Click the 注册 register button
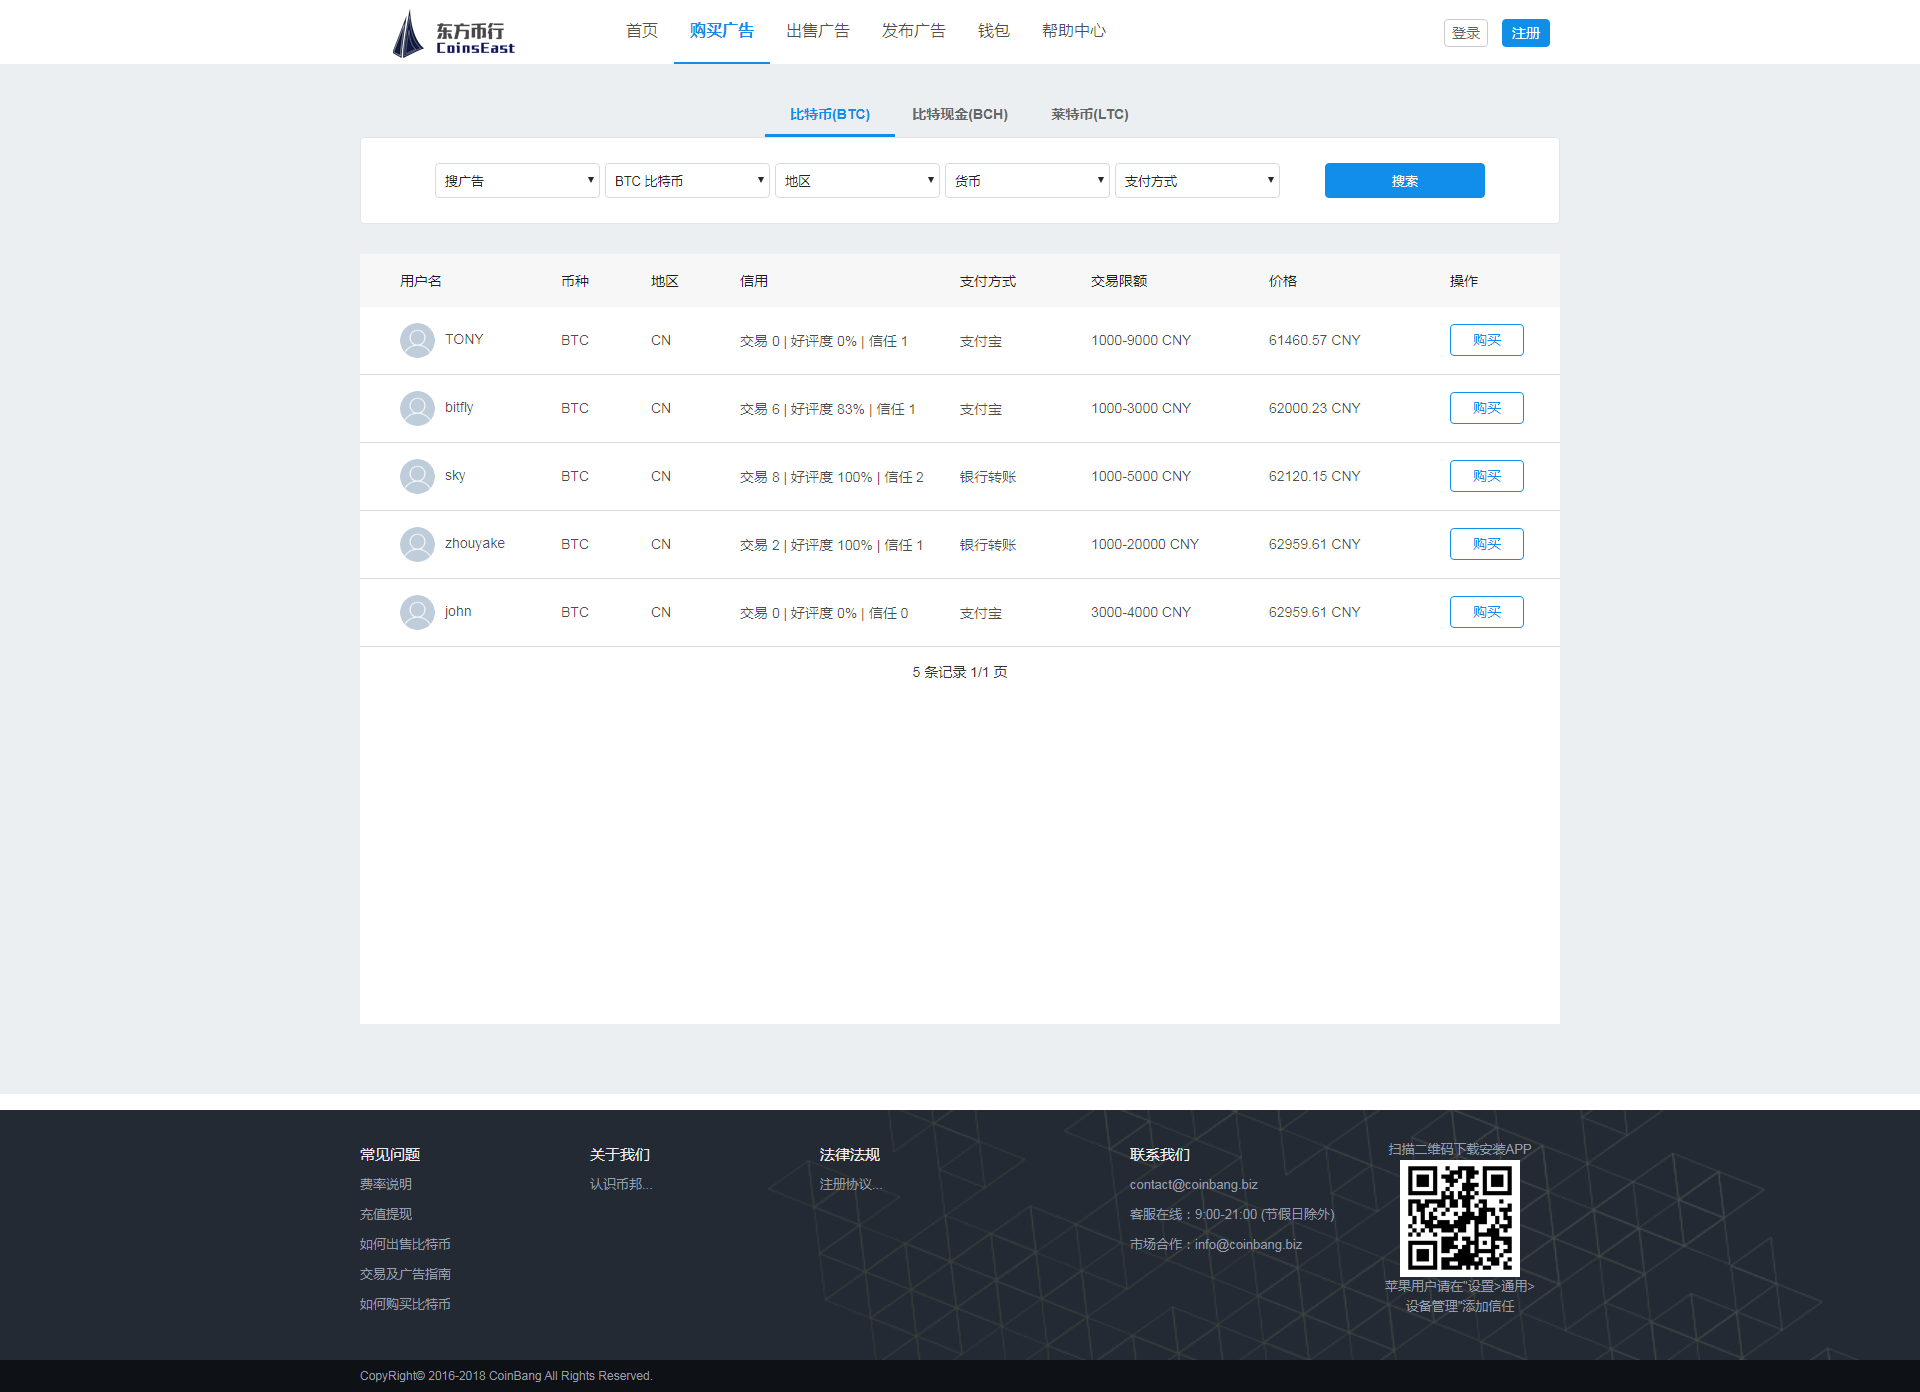The image size is (1920, 1392). tap(1526, 33)
